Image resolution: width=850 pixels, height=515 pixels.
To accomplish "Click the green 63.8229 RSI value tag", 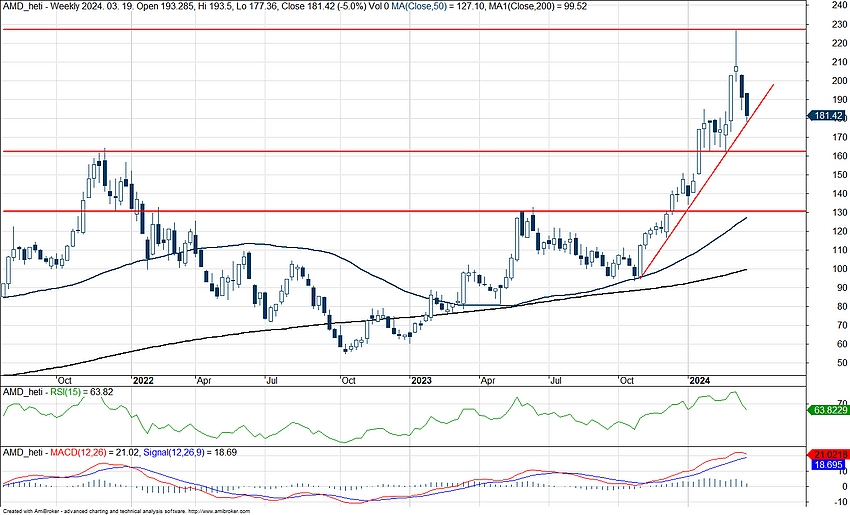I will point(828,410).
